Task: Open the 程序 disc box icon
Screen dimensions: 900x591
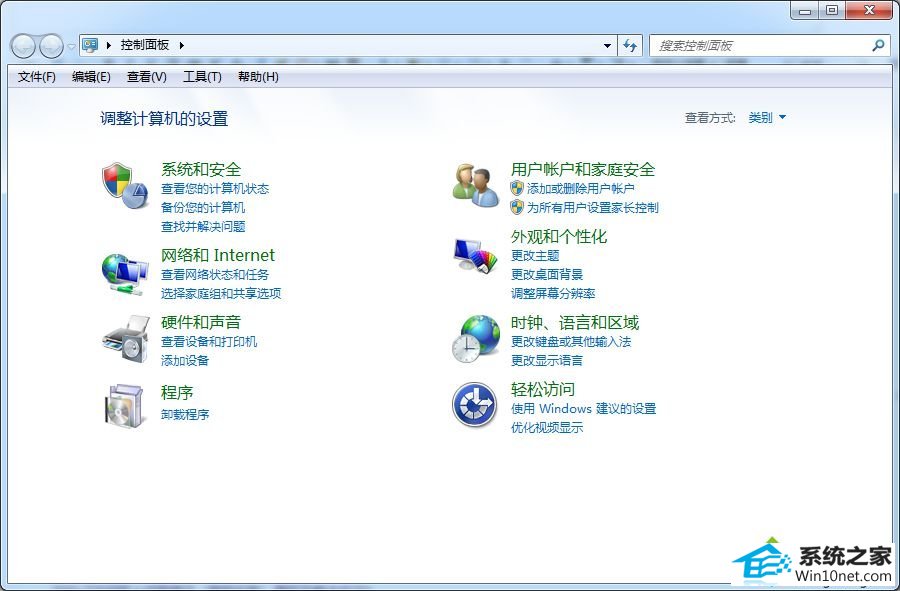Action: [x=124, y=406]
